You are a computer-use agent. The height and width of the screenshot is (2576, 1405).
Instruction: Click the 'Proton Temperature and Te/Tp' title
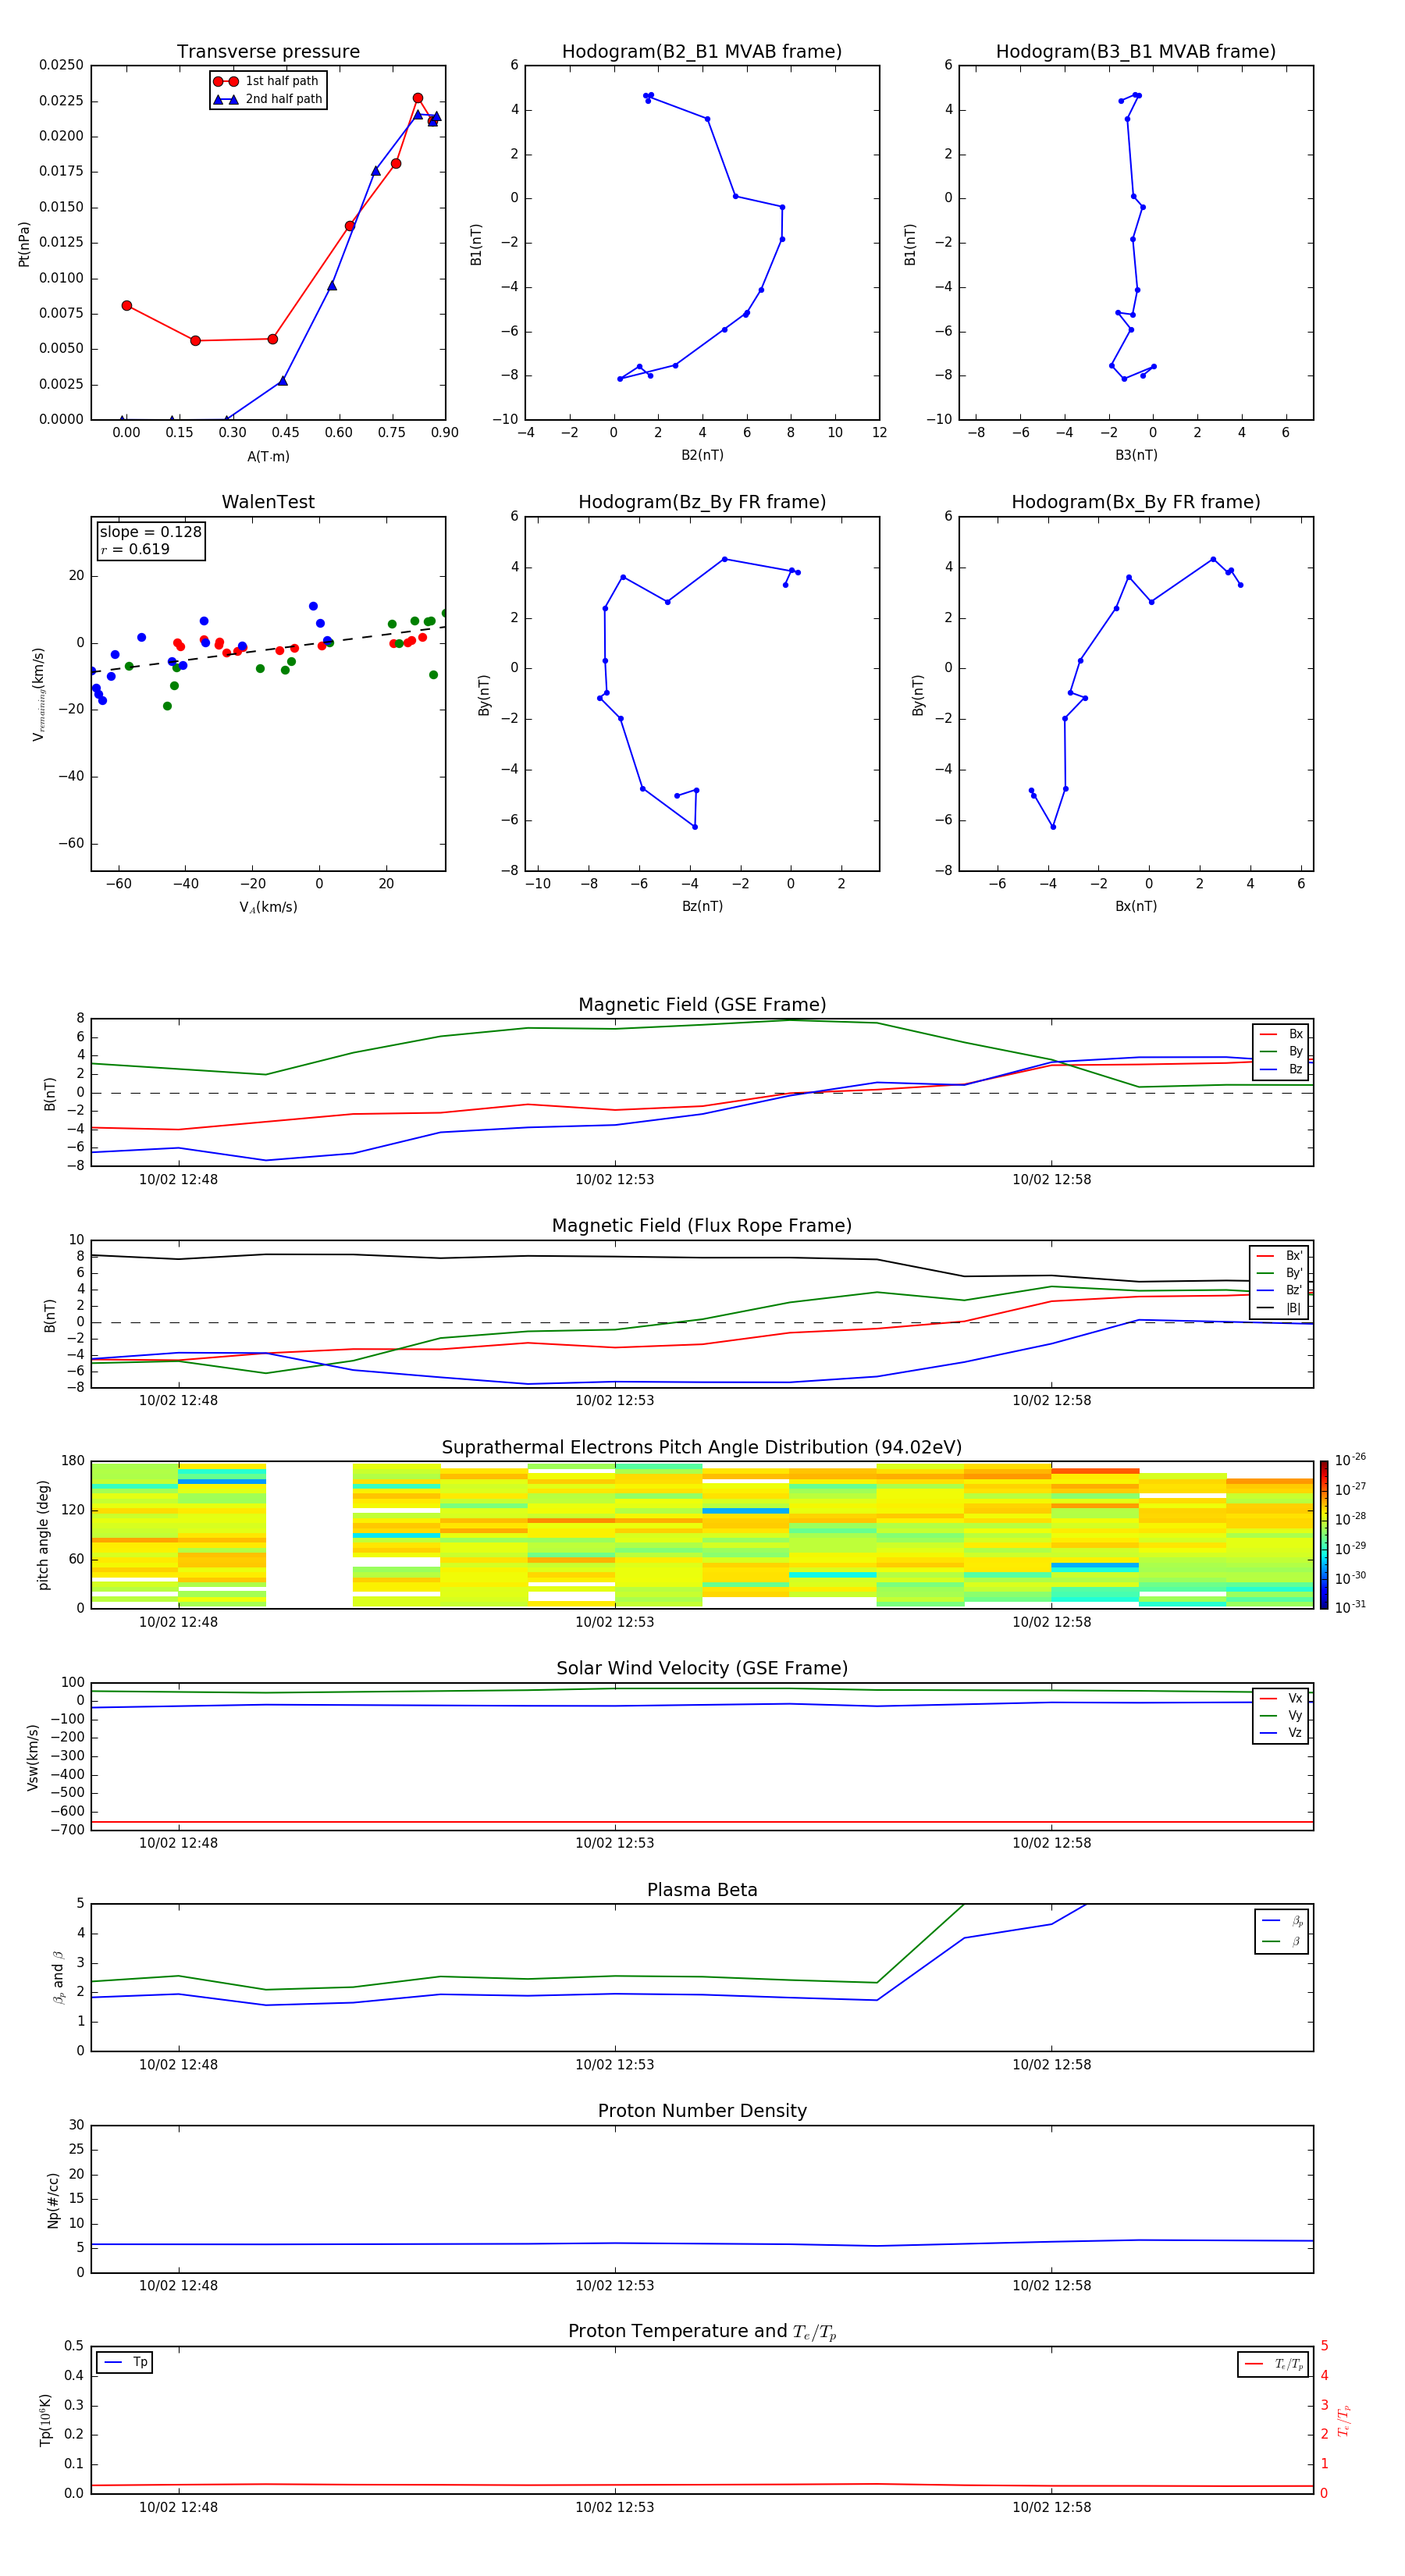(702, 2332)
